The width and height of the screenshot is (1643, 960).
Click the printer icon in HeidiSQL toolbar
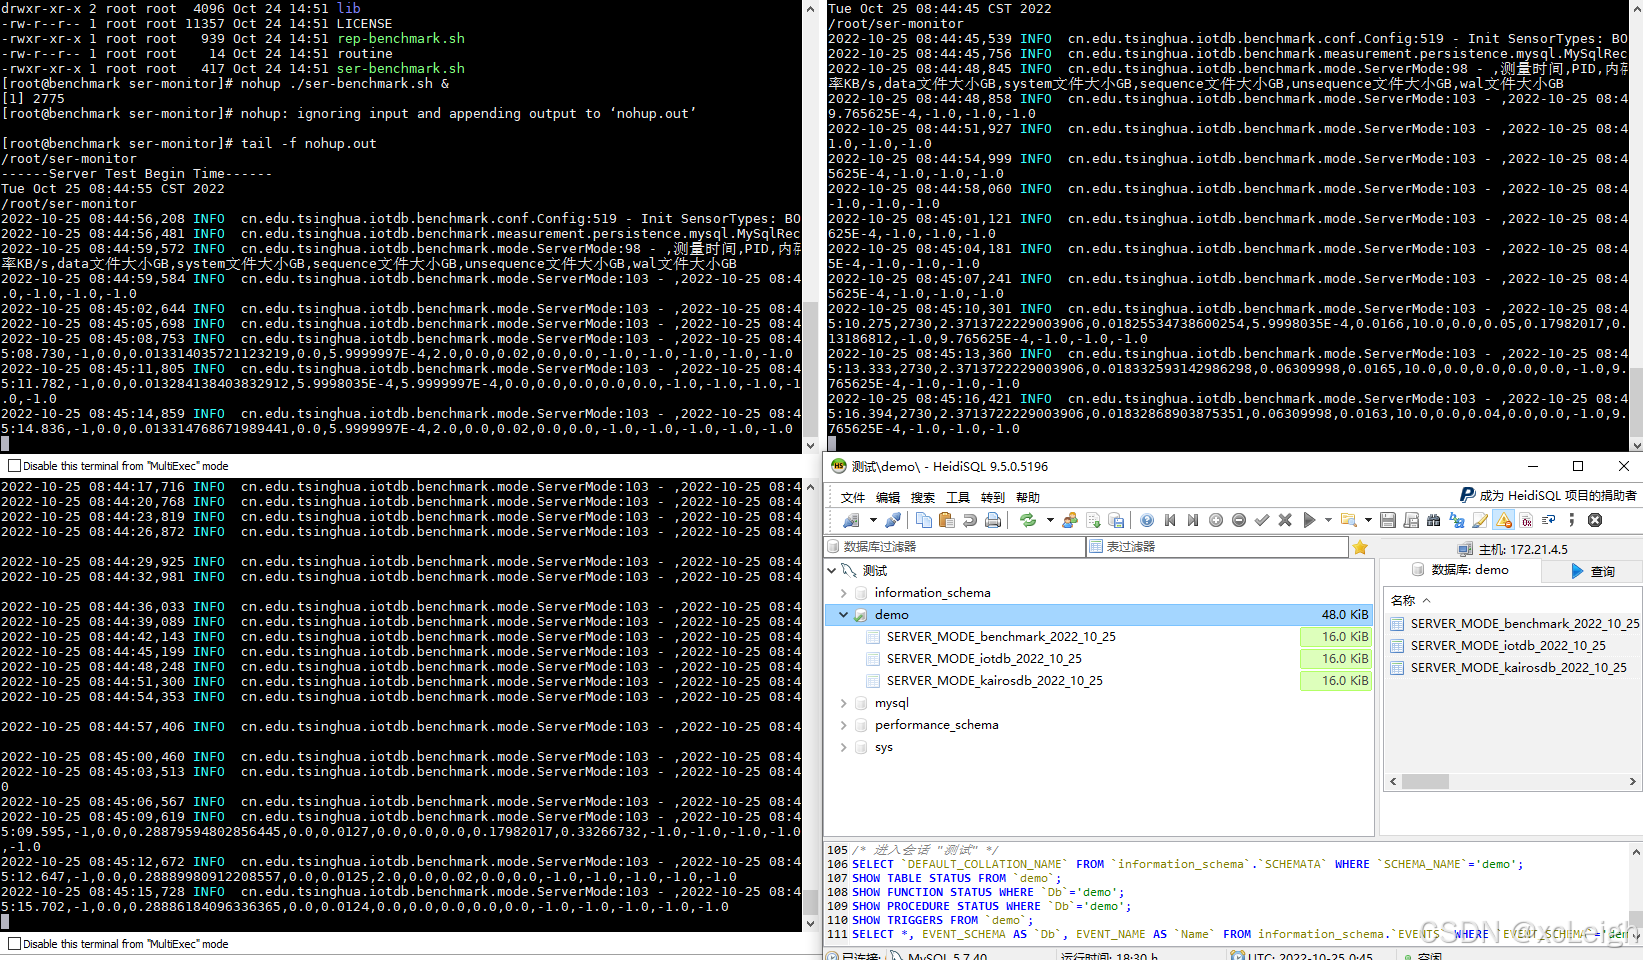pyautogui.click(x=993, y=520)
